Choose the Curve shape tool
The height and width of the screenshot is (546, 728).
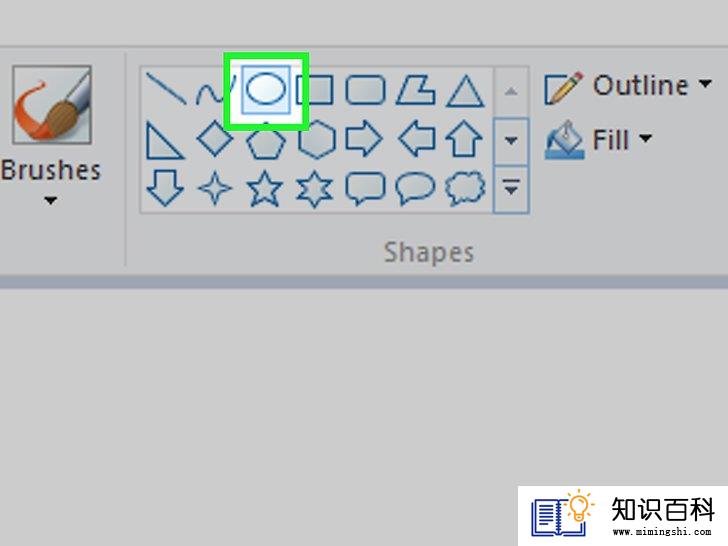pyautogui.click(x=214, y=90)
